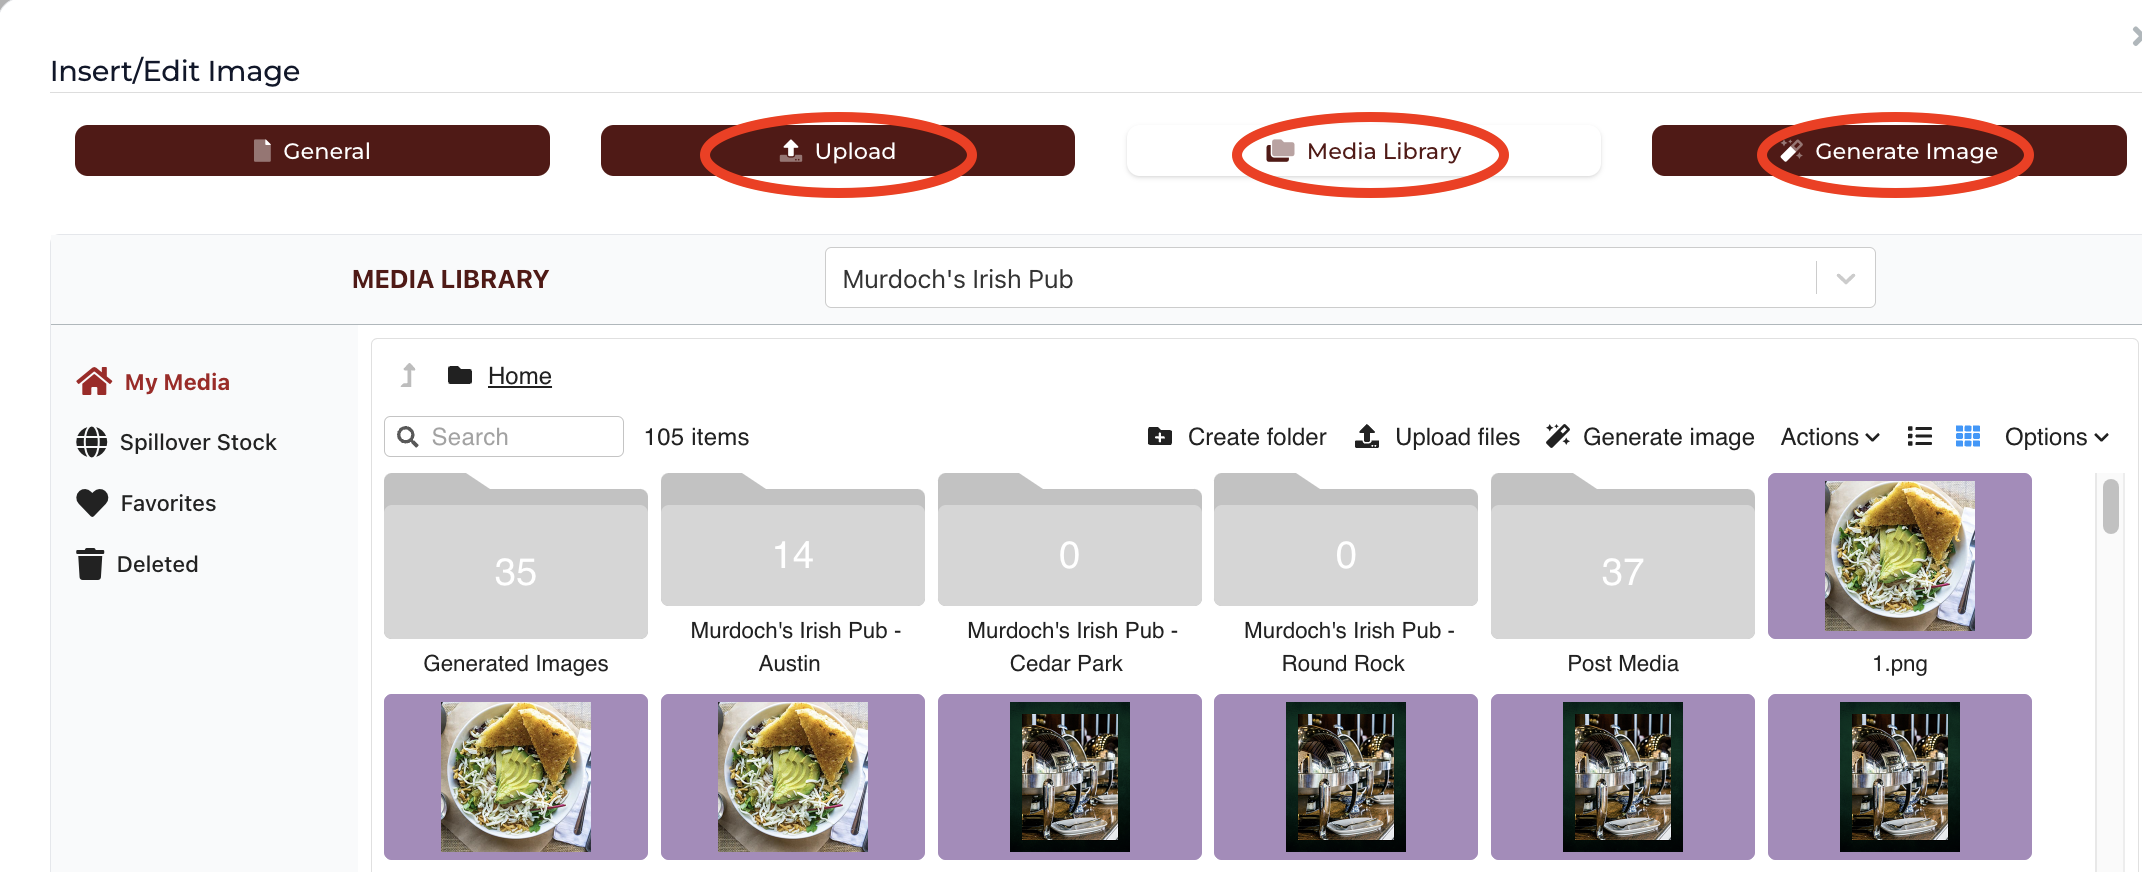Open Favorites heart section
Screen dimensions: 2142x872
(147, 503)
